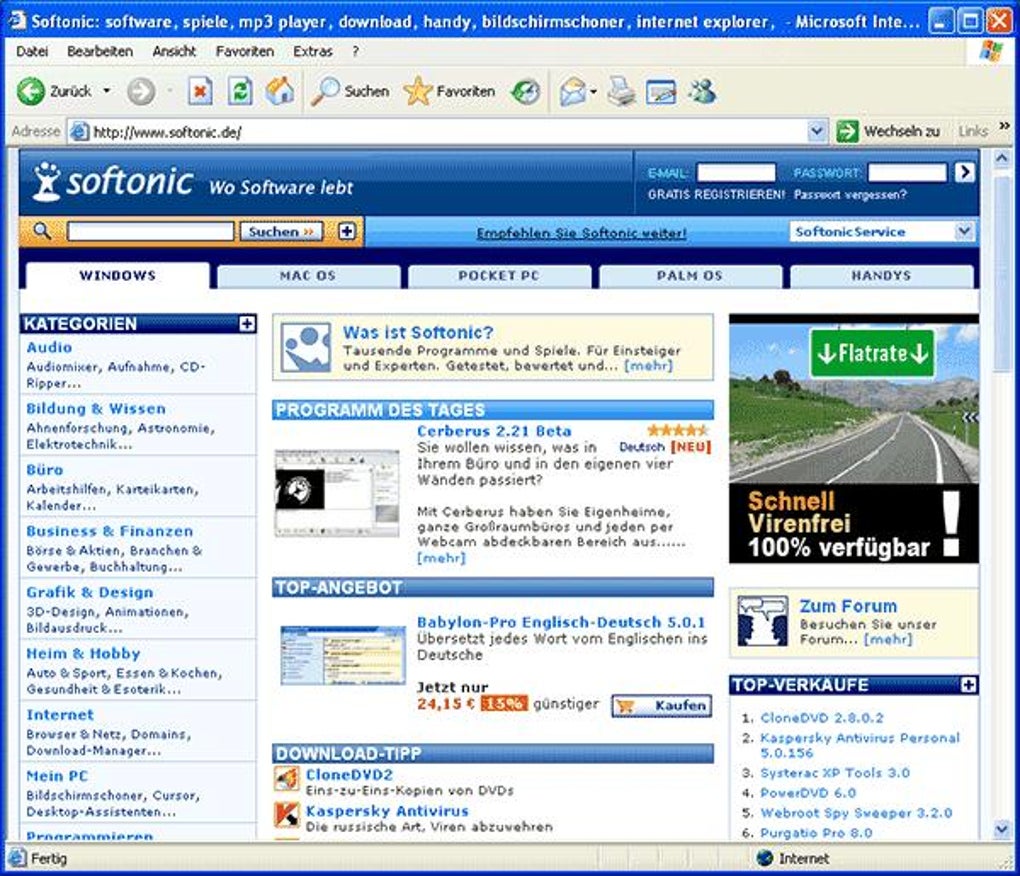Open the Favoriten star toolbar button

pyautogui.click(x=449, y=91)
